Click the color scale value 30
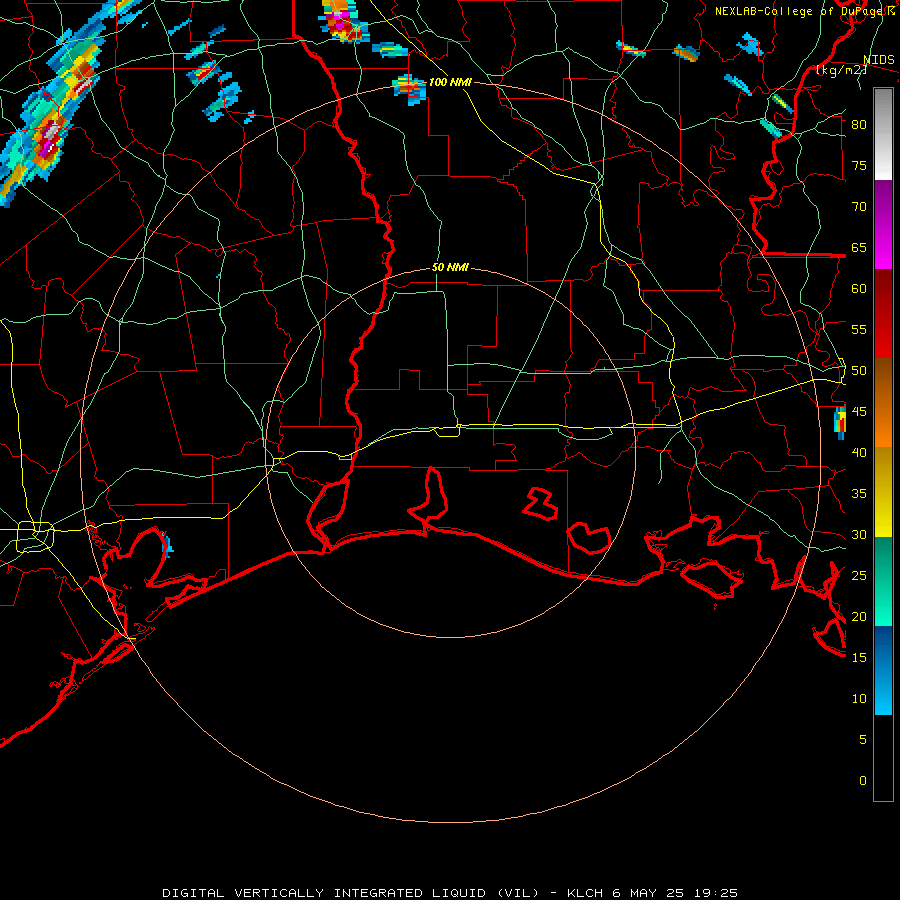 pyautogui.click(x=859, y=534)
